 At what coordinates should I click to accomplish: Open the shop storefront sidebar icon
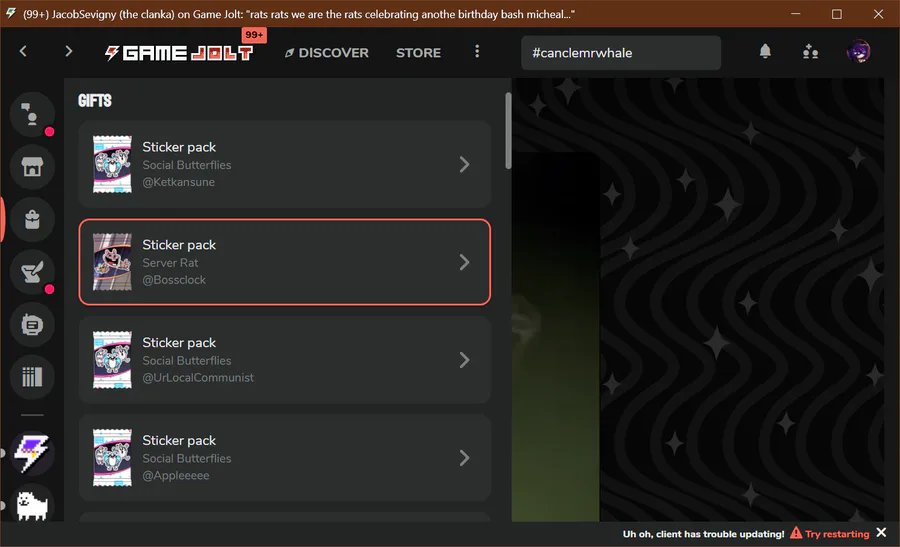click(32, 167)
